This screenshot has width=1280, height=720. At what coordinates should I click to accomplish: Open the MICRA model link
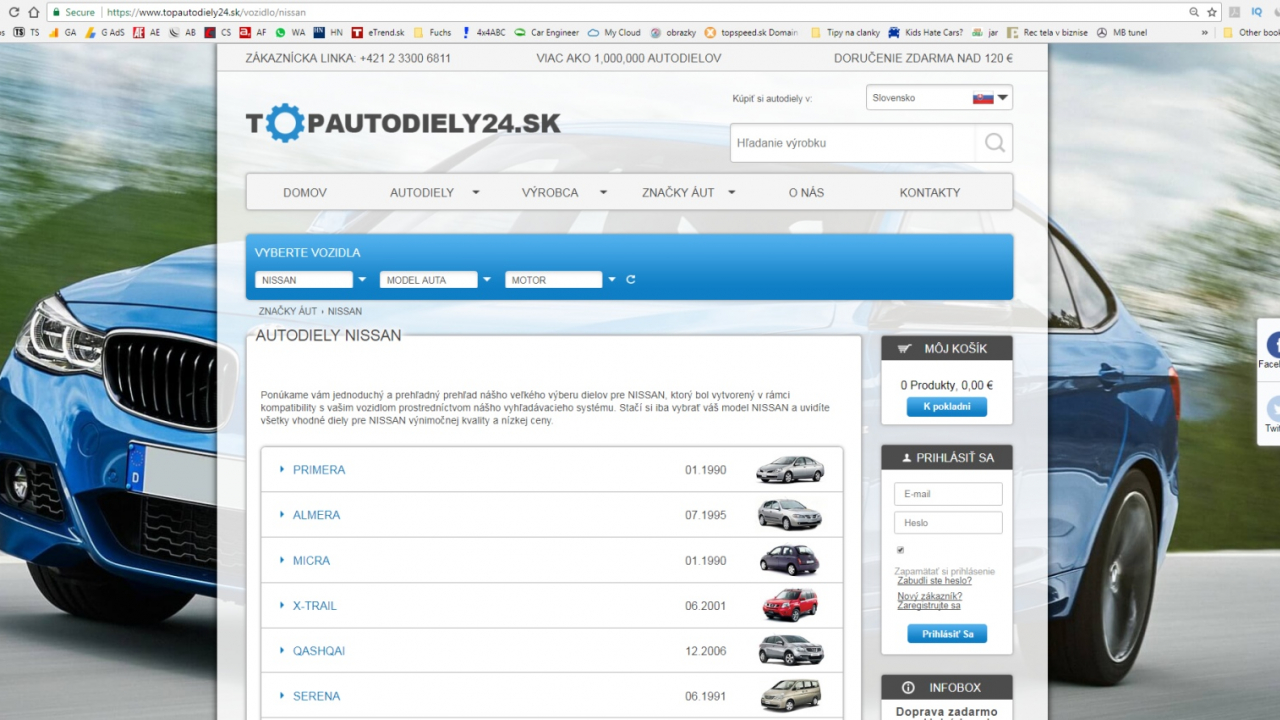tap(311, 561)
